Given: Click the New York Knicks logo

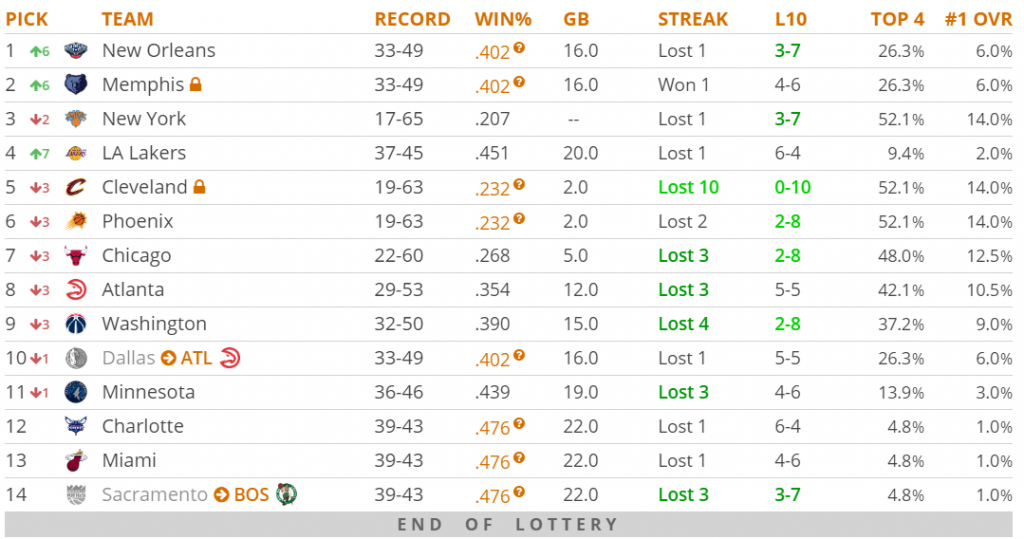Looking at the screenshot, I should (x=76, y=119).
